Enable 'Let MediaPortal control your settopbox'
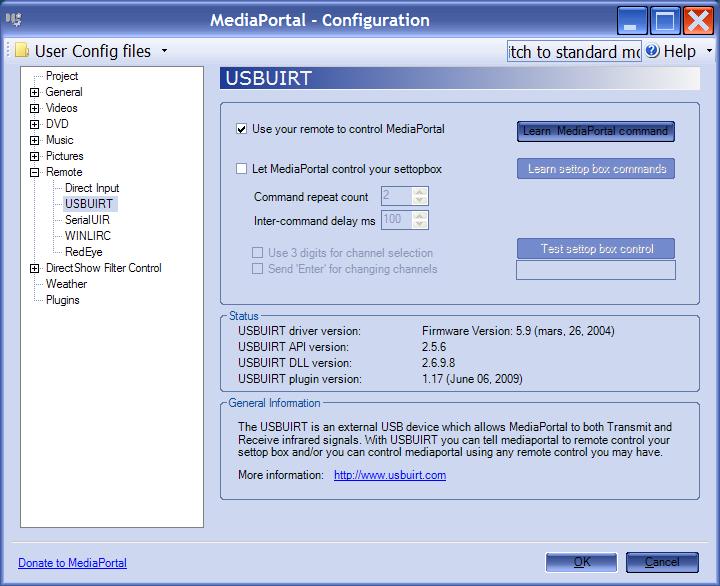Viewport: 720px width, 586px height. point(241,169)
